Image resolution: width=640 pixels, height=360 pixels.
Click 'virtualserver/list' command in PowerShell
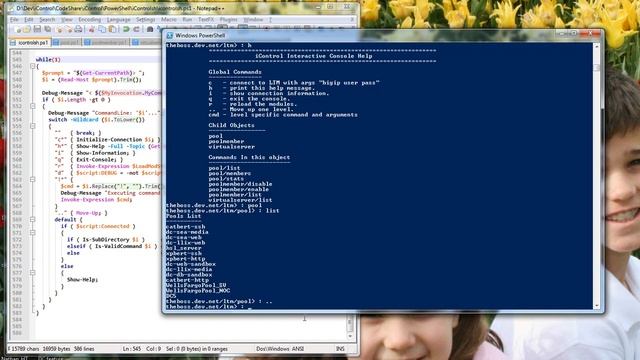[240, 200]
